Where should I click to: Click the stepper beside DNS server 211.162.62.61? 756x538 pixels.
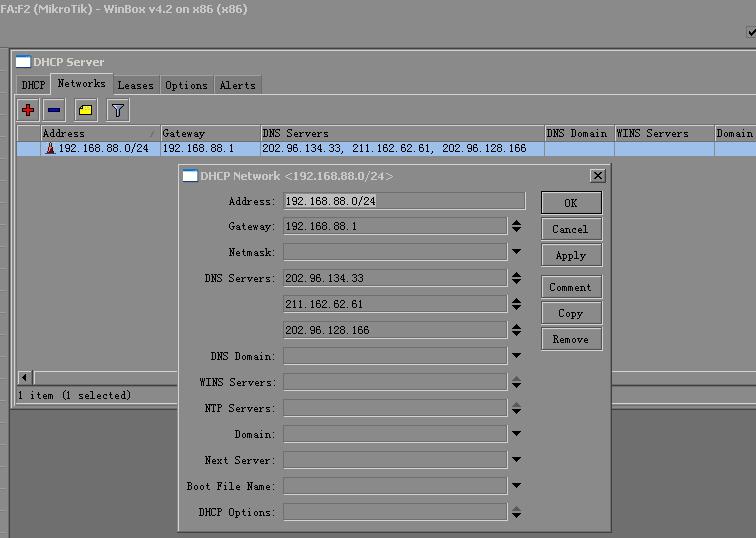tap(516, 304)
